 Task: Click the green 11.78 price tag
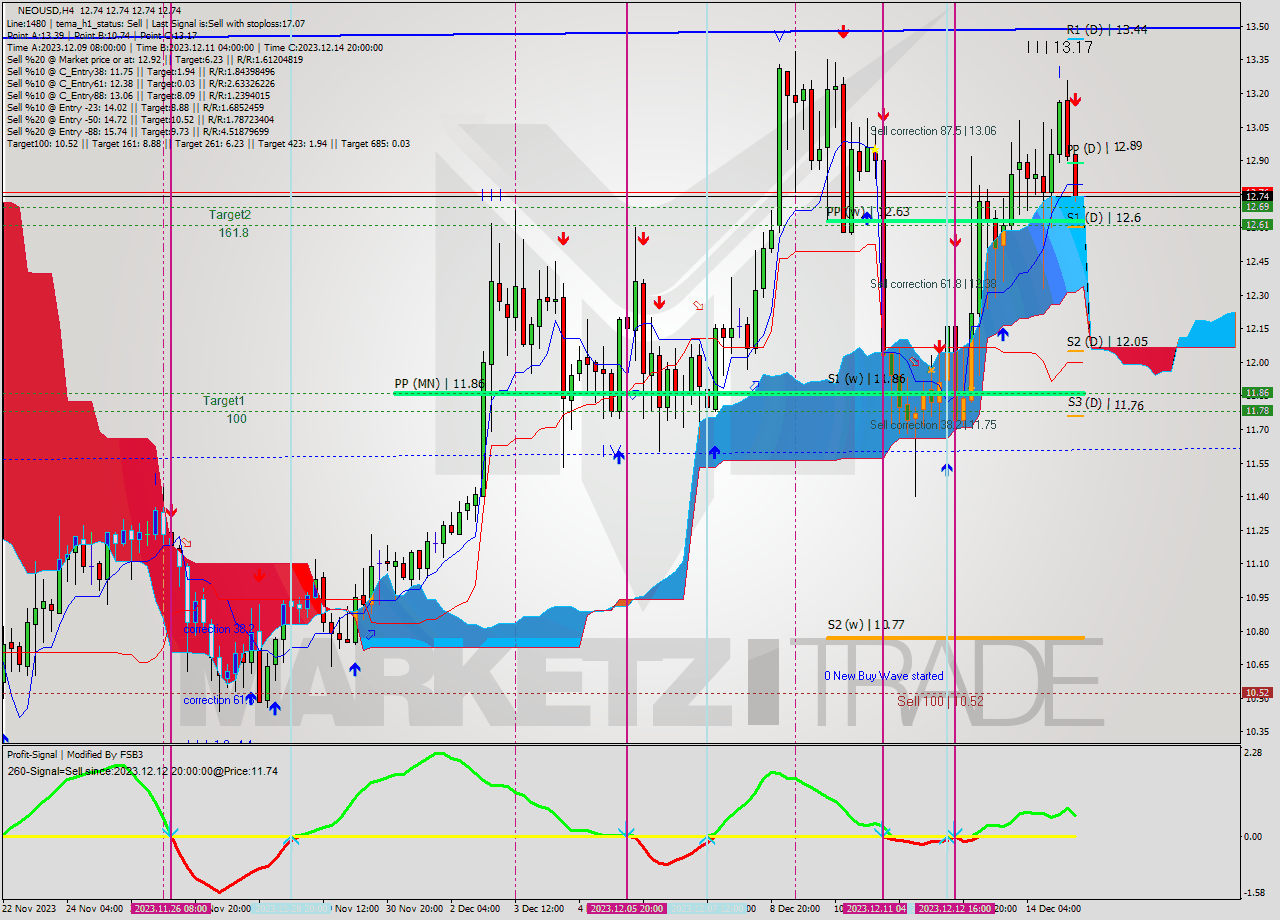1257,411
